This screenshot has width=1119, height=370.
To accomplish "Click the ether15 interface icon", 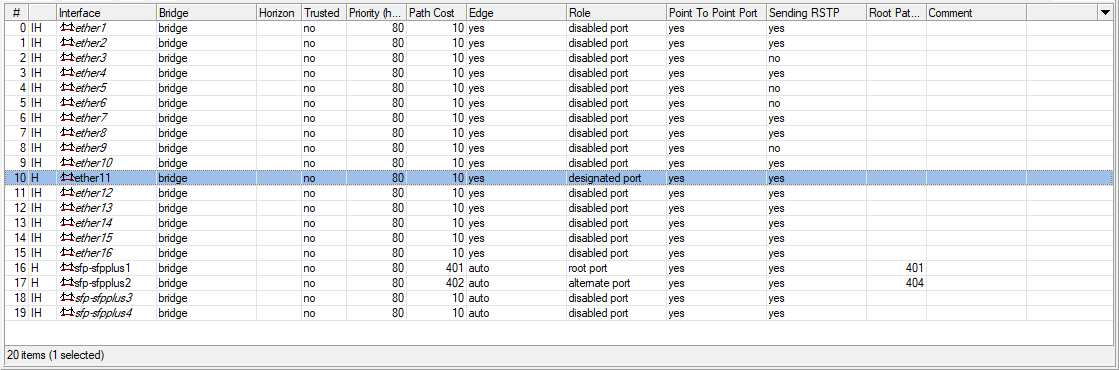I will pyautogui.click(x=66, y=238).
